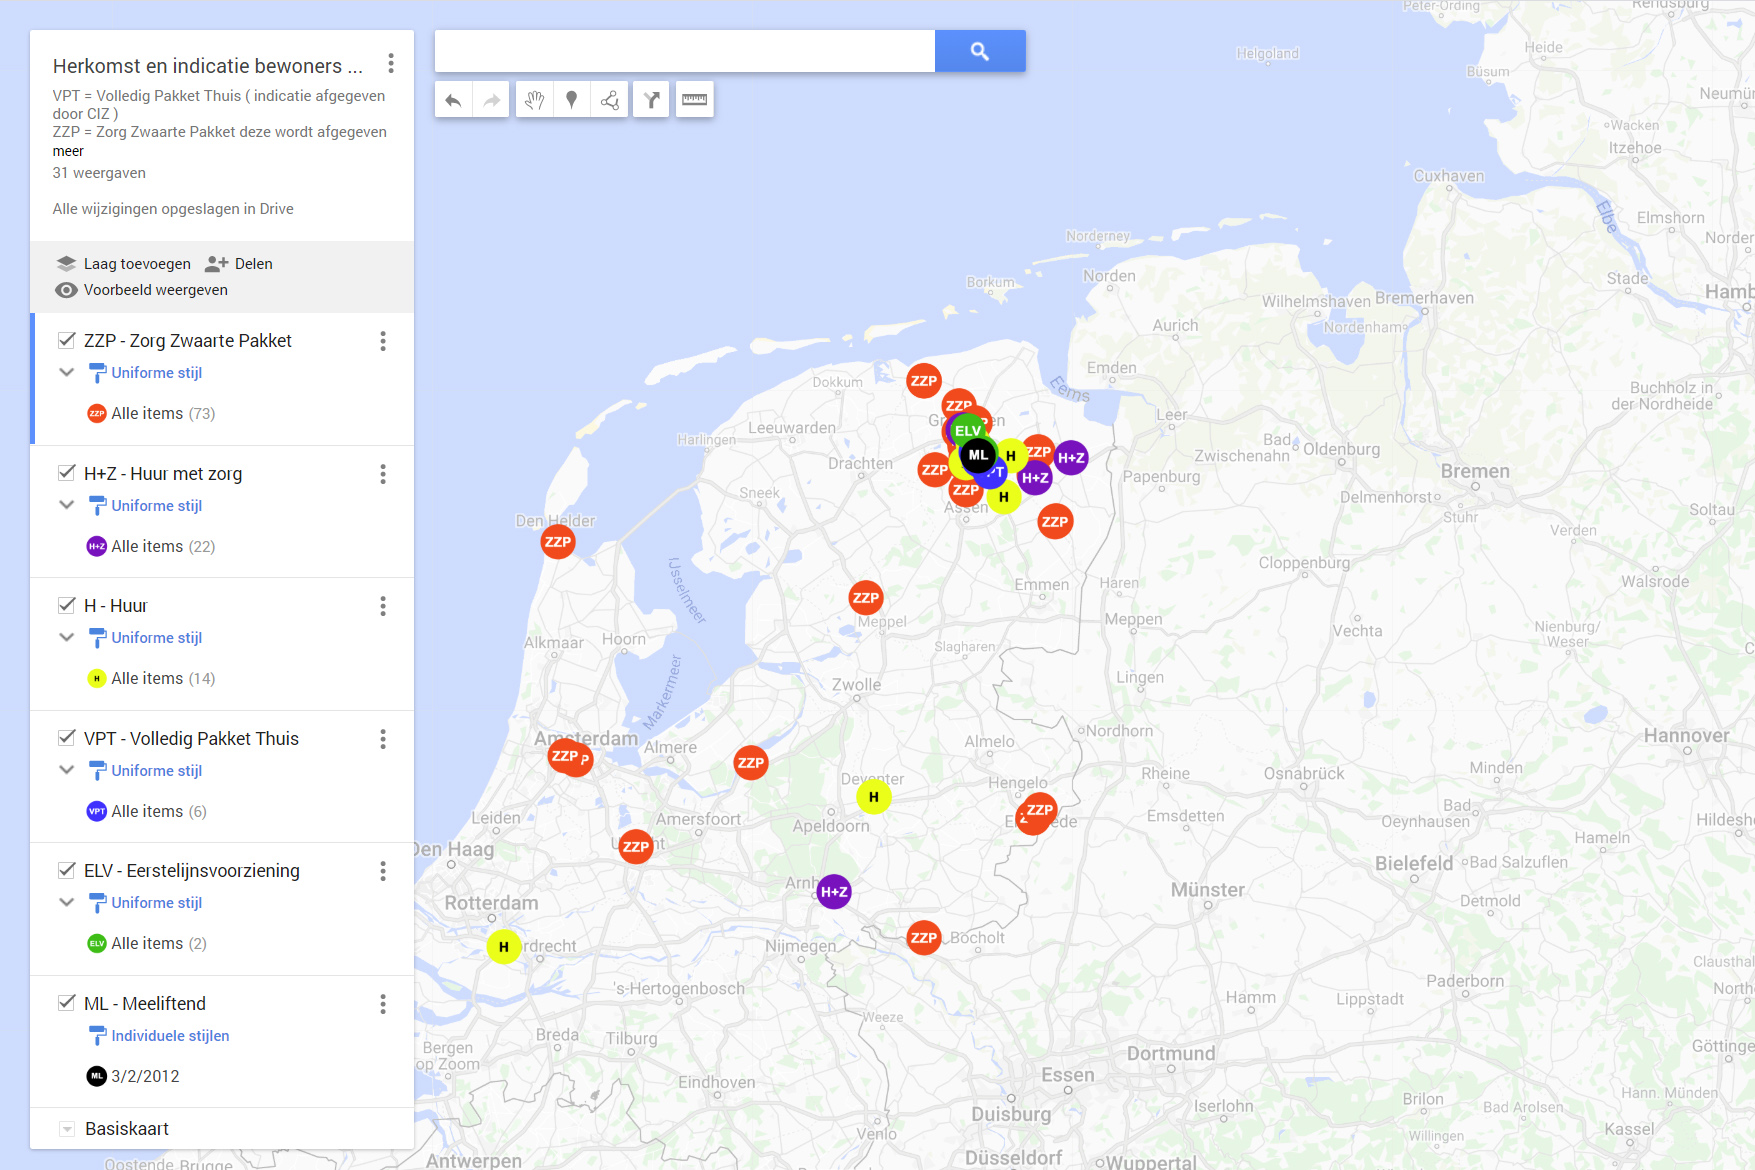Image resolution: width=1755 pixels, height=1170 pixels.
Task: Toggle the ELV - Eerstelijnsvoorziening layer checkbox
Action: [x=67, y=870]
